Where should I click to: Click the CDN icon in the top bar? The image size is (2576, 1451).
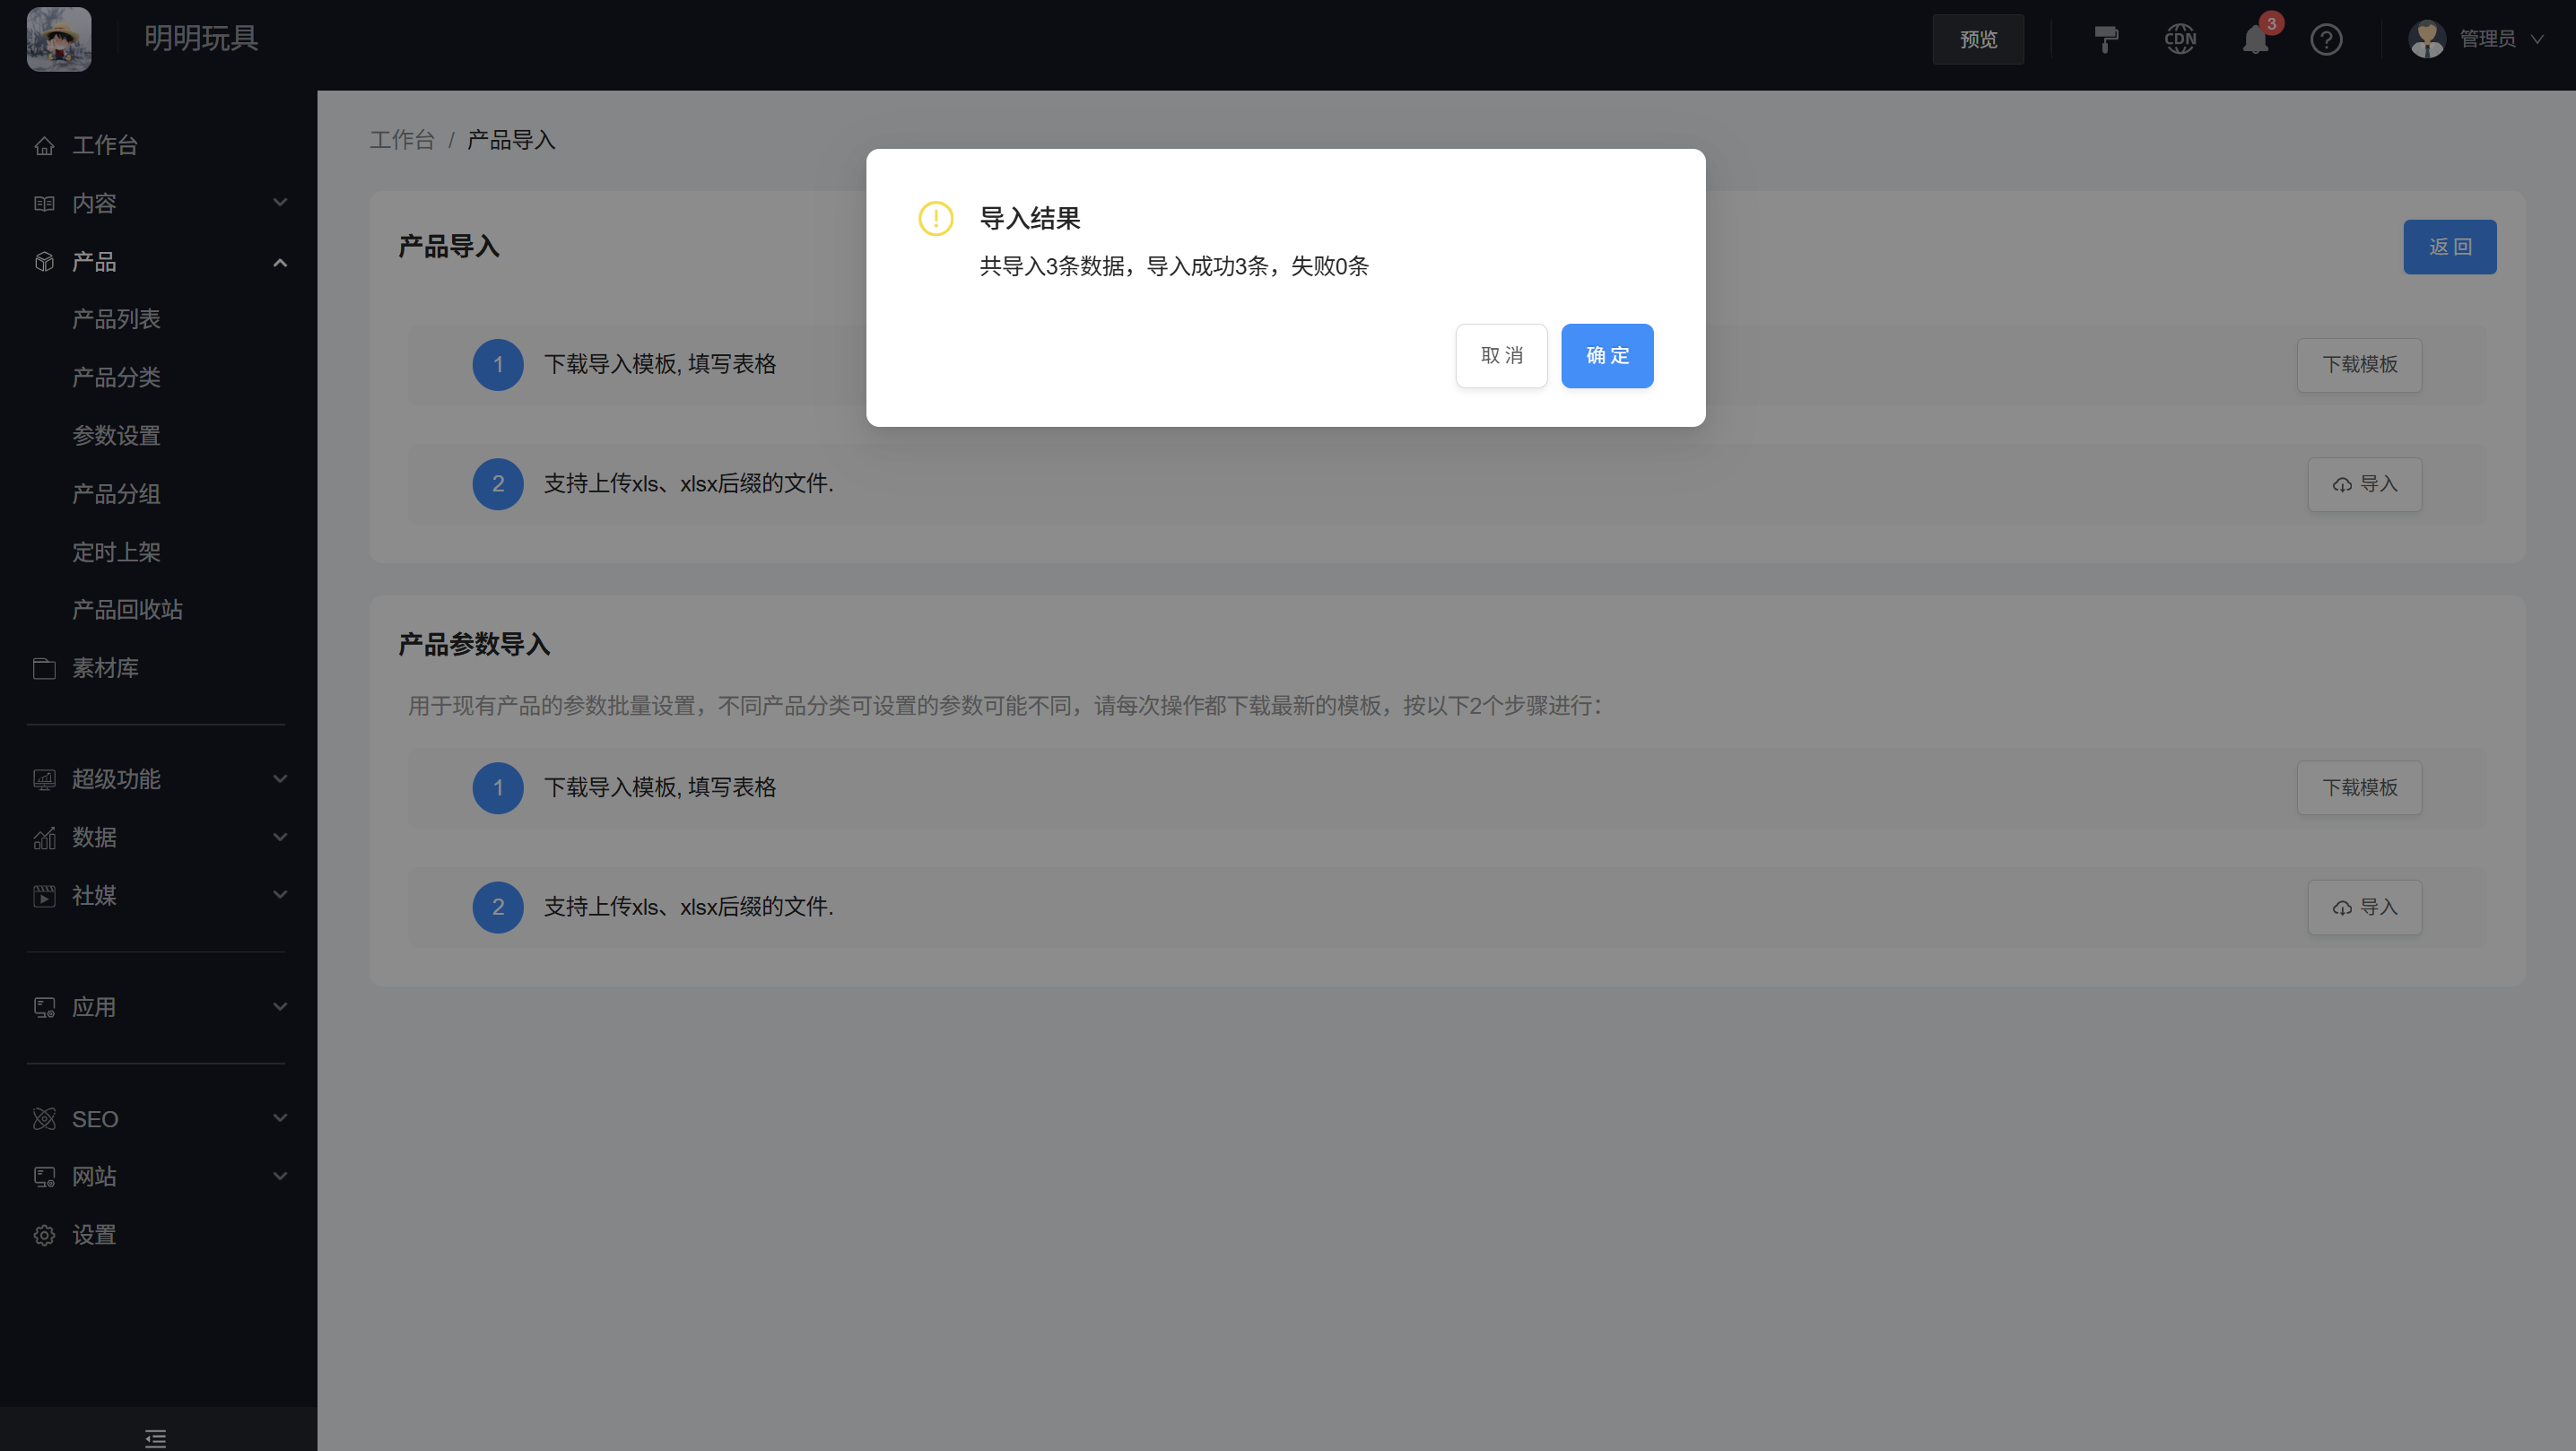coord(2180,40)
